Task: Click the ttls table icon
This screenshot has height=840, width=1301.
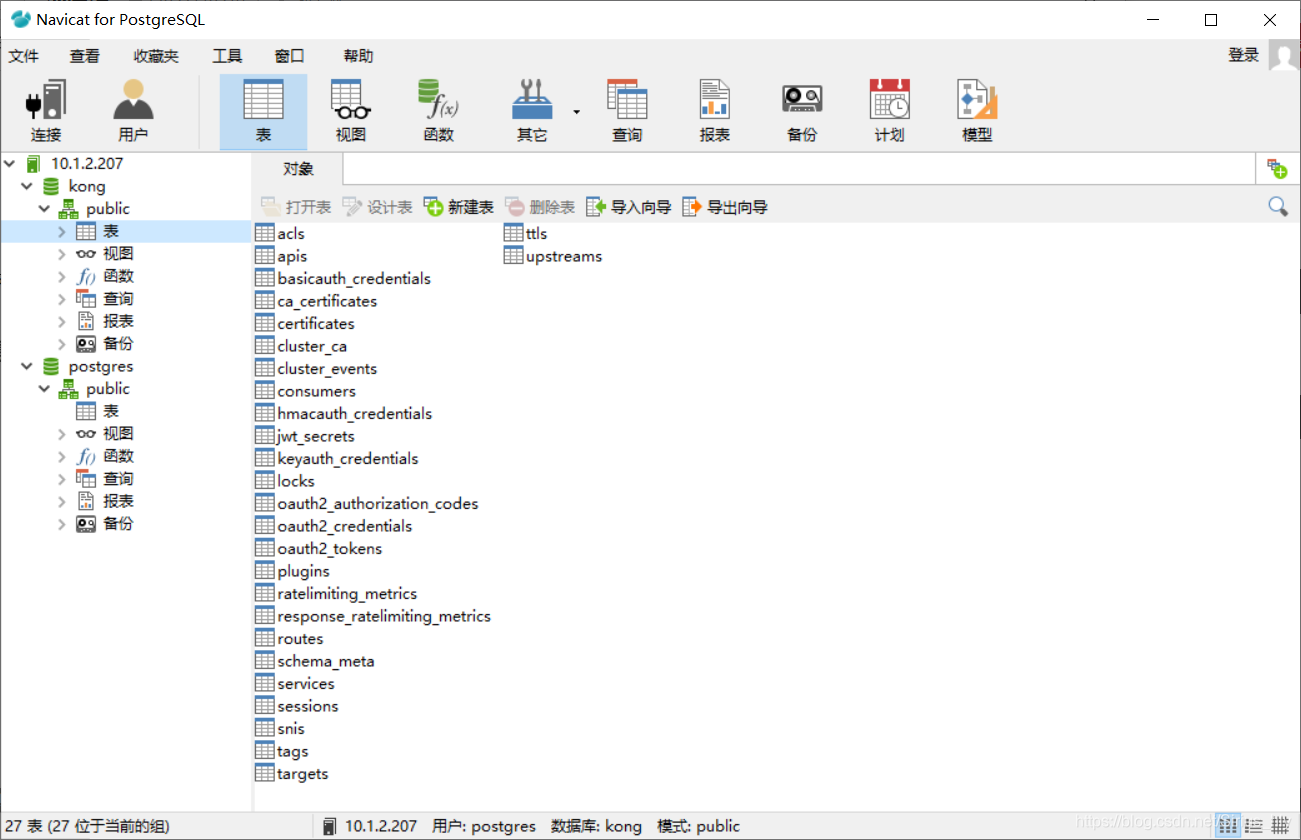Action: [x=514, y=233]
